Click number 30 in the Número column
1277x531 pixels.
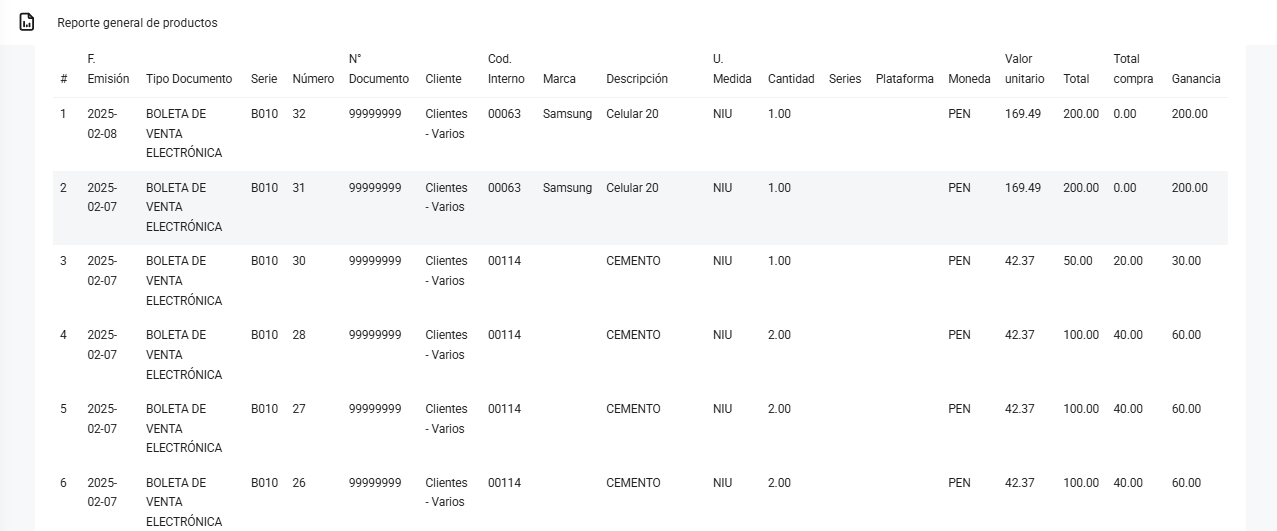click(x=299, y=261)
